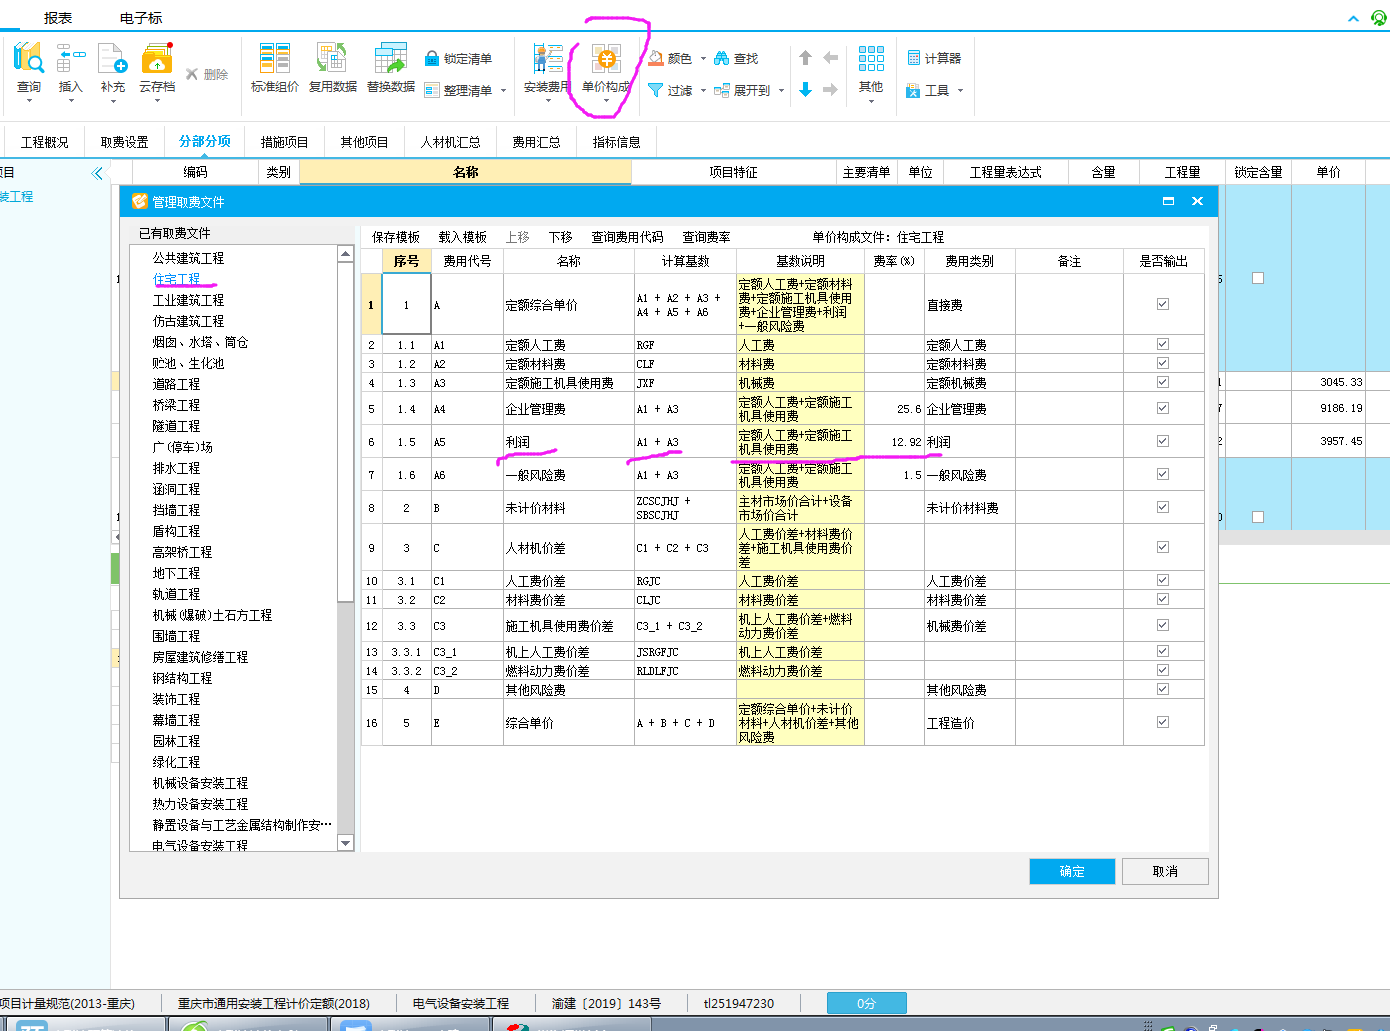The height and width of the screenshot is (1031, 1390).
Task: Toggle 是否输出 for 其他风险费 row
Action: 1163,689
